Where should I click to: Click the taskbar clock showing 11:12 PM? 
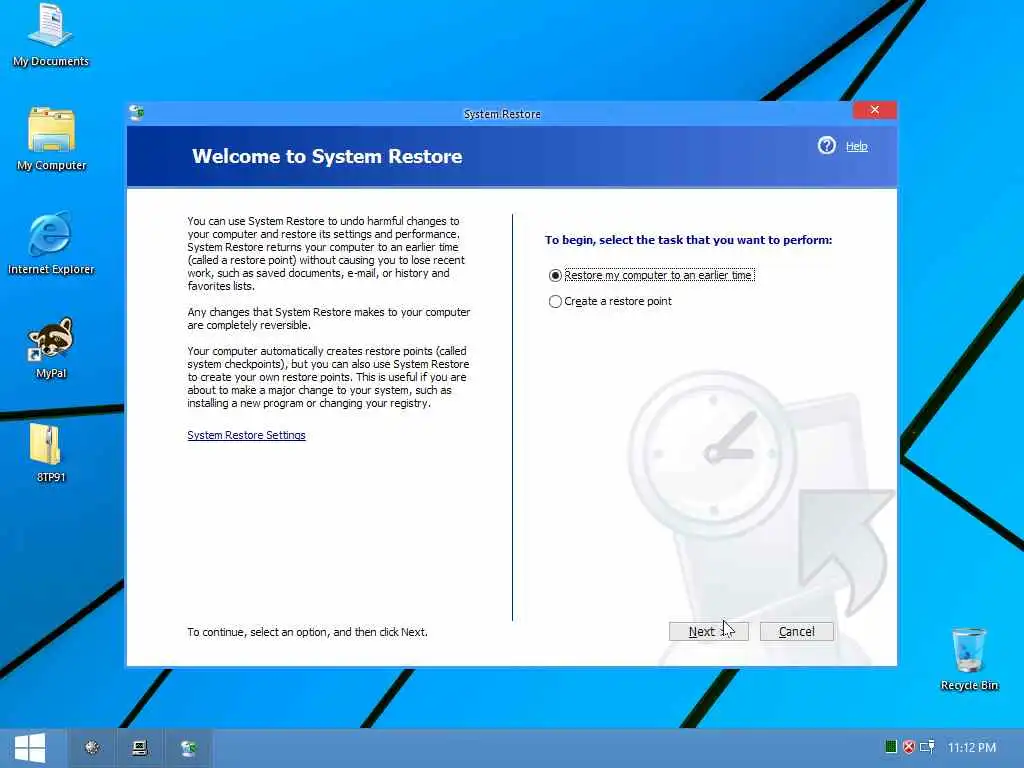pyautogui.click(x=972, y=747)
